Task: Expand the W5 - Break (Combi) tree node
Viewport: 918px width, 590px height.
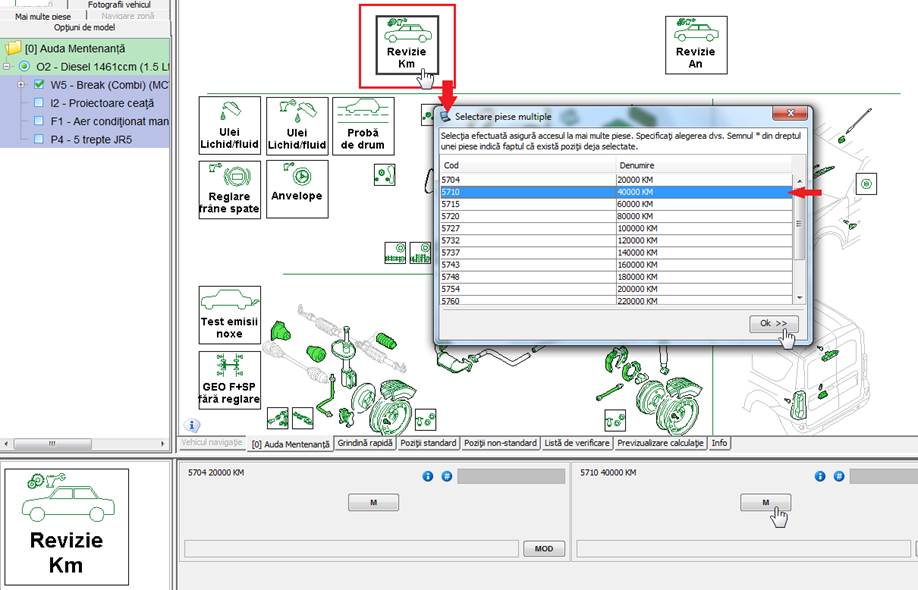Action: (22, 85)
